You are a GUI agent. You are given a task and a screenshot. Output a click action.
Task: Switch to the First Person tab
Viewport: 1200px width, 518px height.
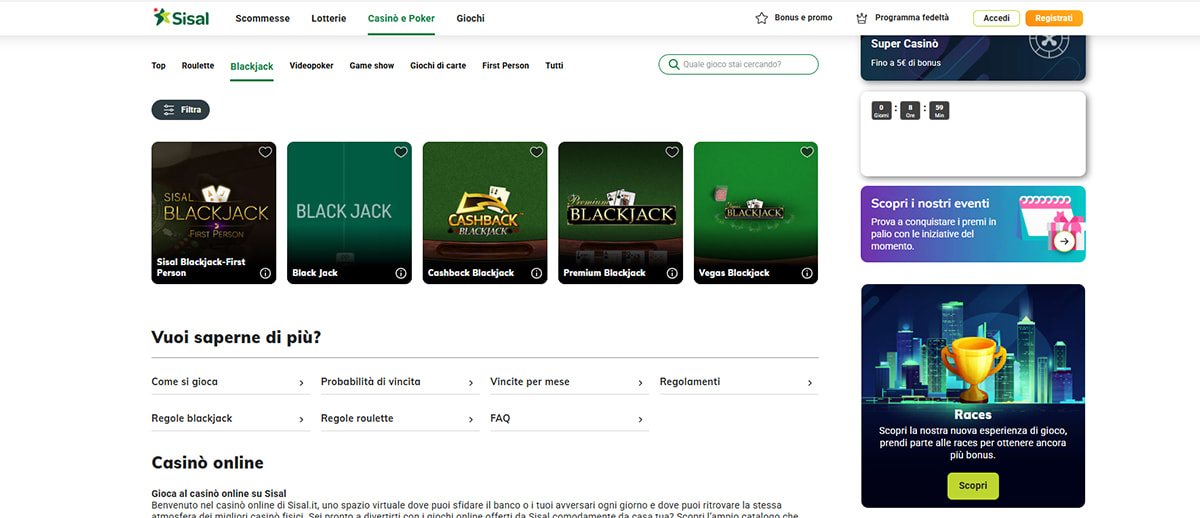coord(506,66)
